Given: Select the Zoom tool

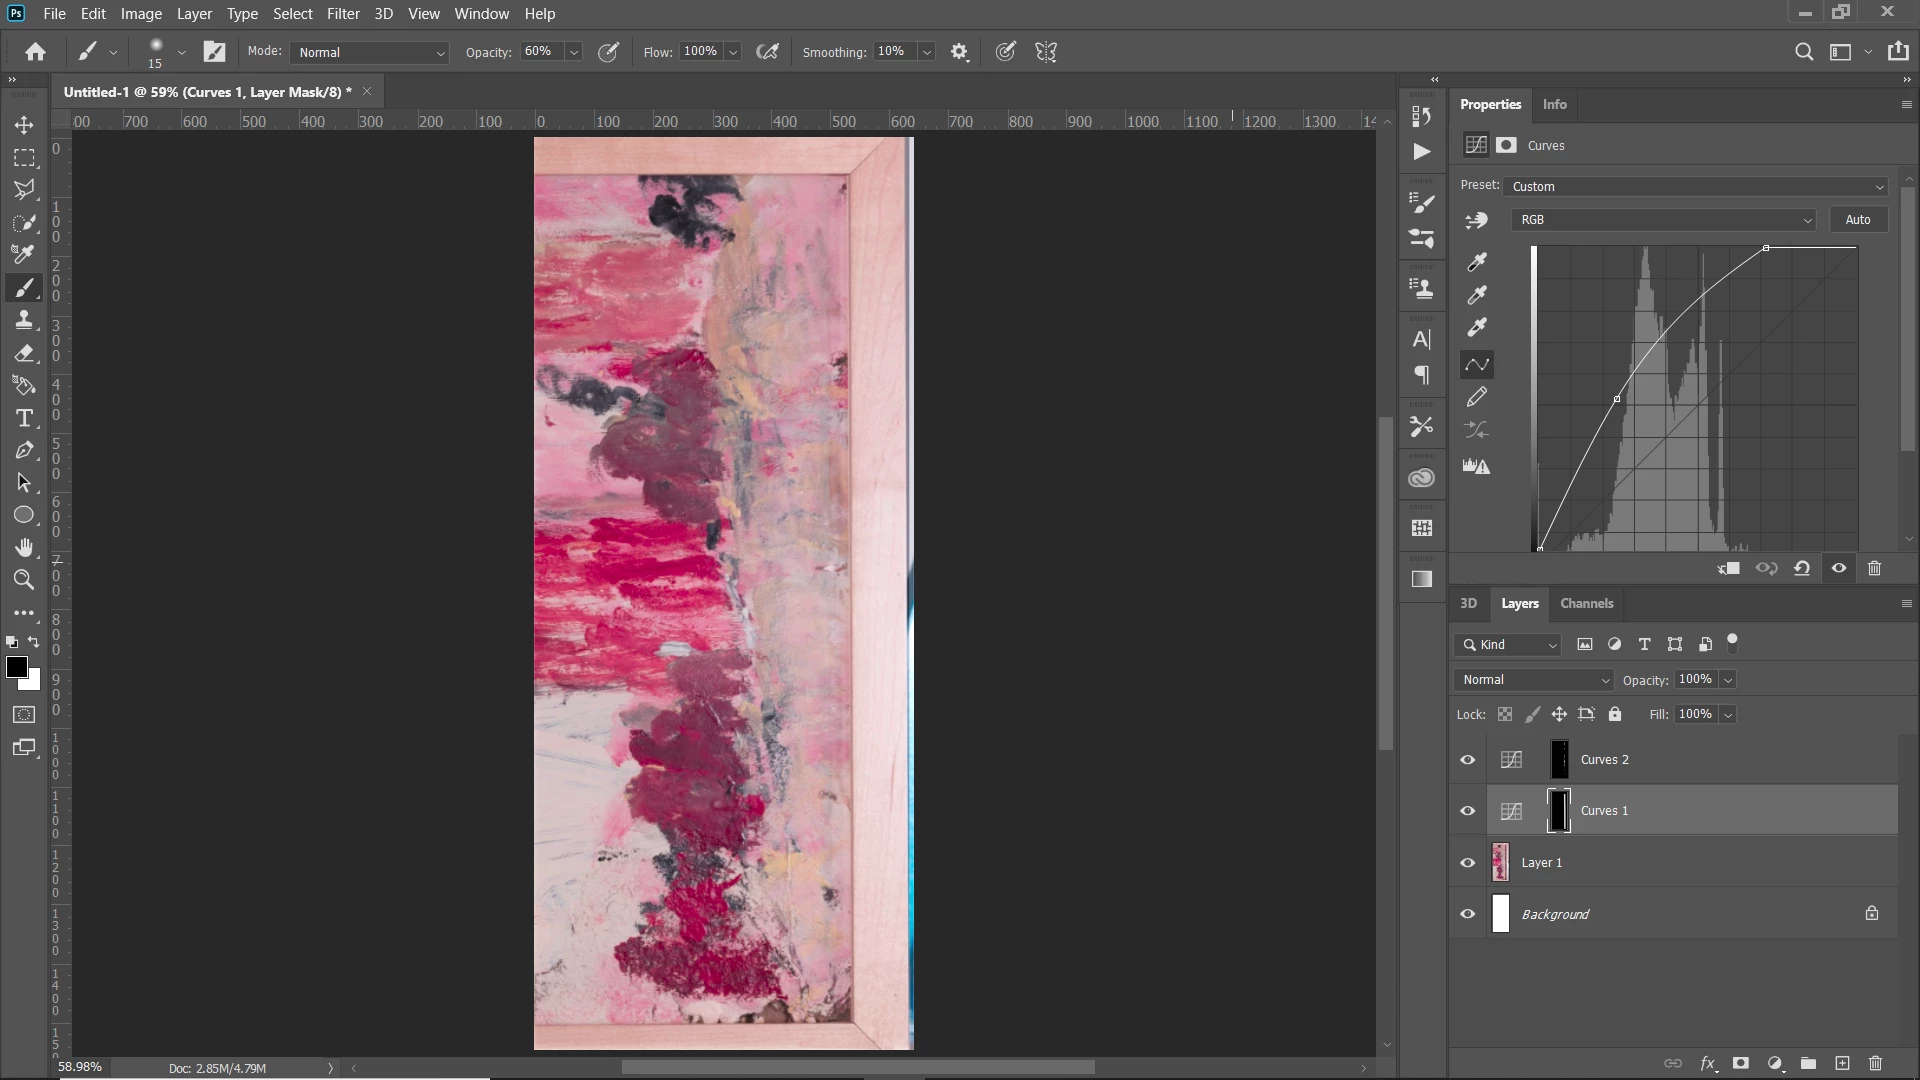Looking at the screenshot, I should pyautogui.click(x=24, y=580).
